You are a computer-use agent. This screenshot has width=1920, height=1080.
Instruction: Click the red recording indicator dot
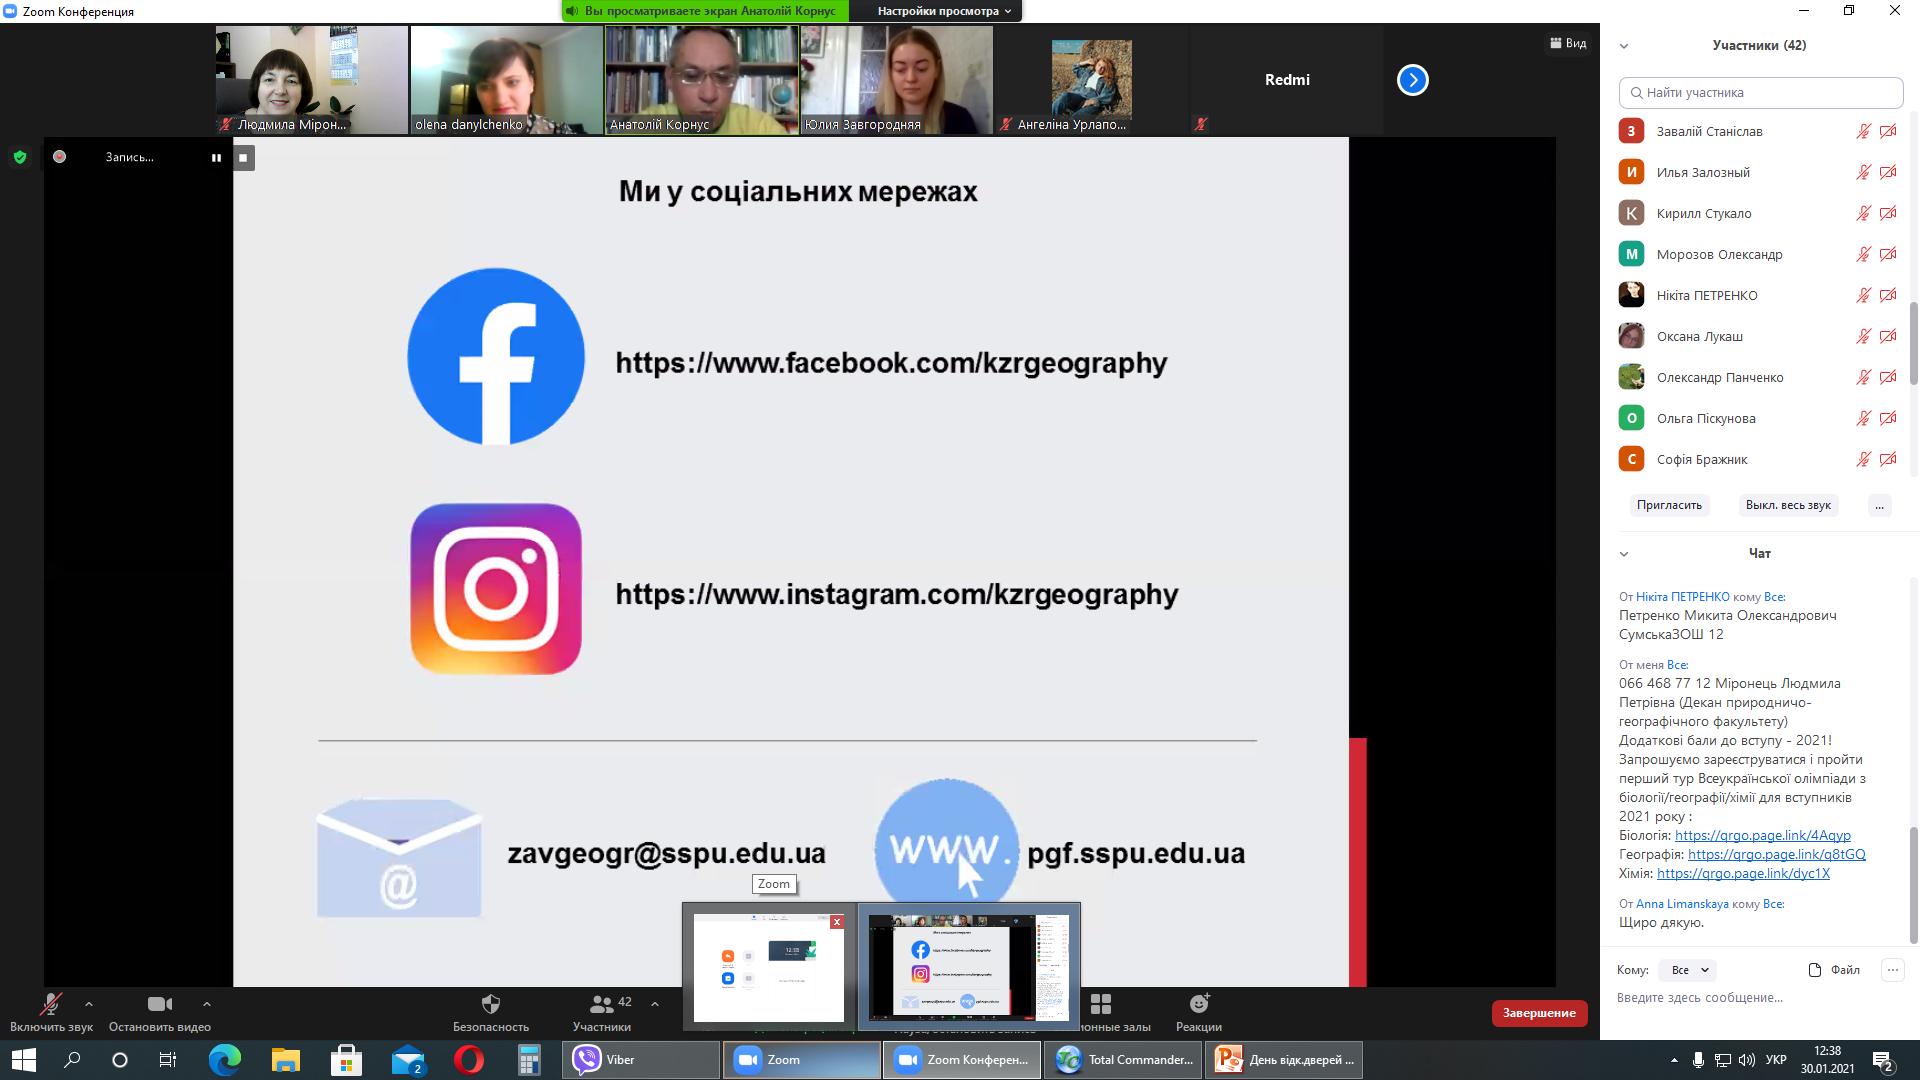point(59,157)
